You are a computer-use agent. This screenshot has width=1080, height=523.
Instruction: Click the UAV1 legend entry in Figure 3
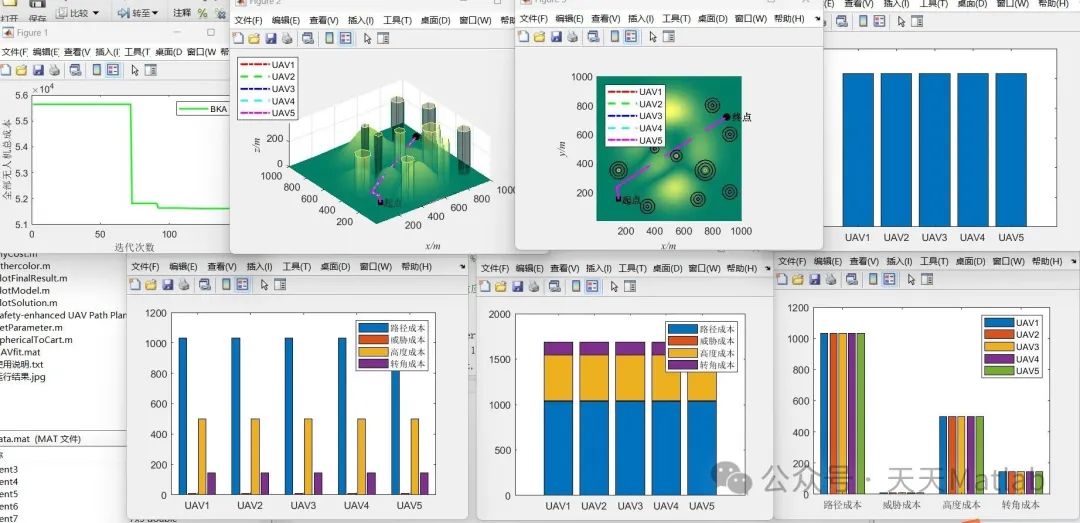635,92
